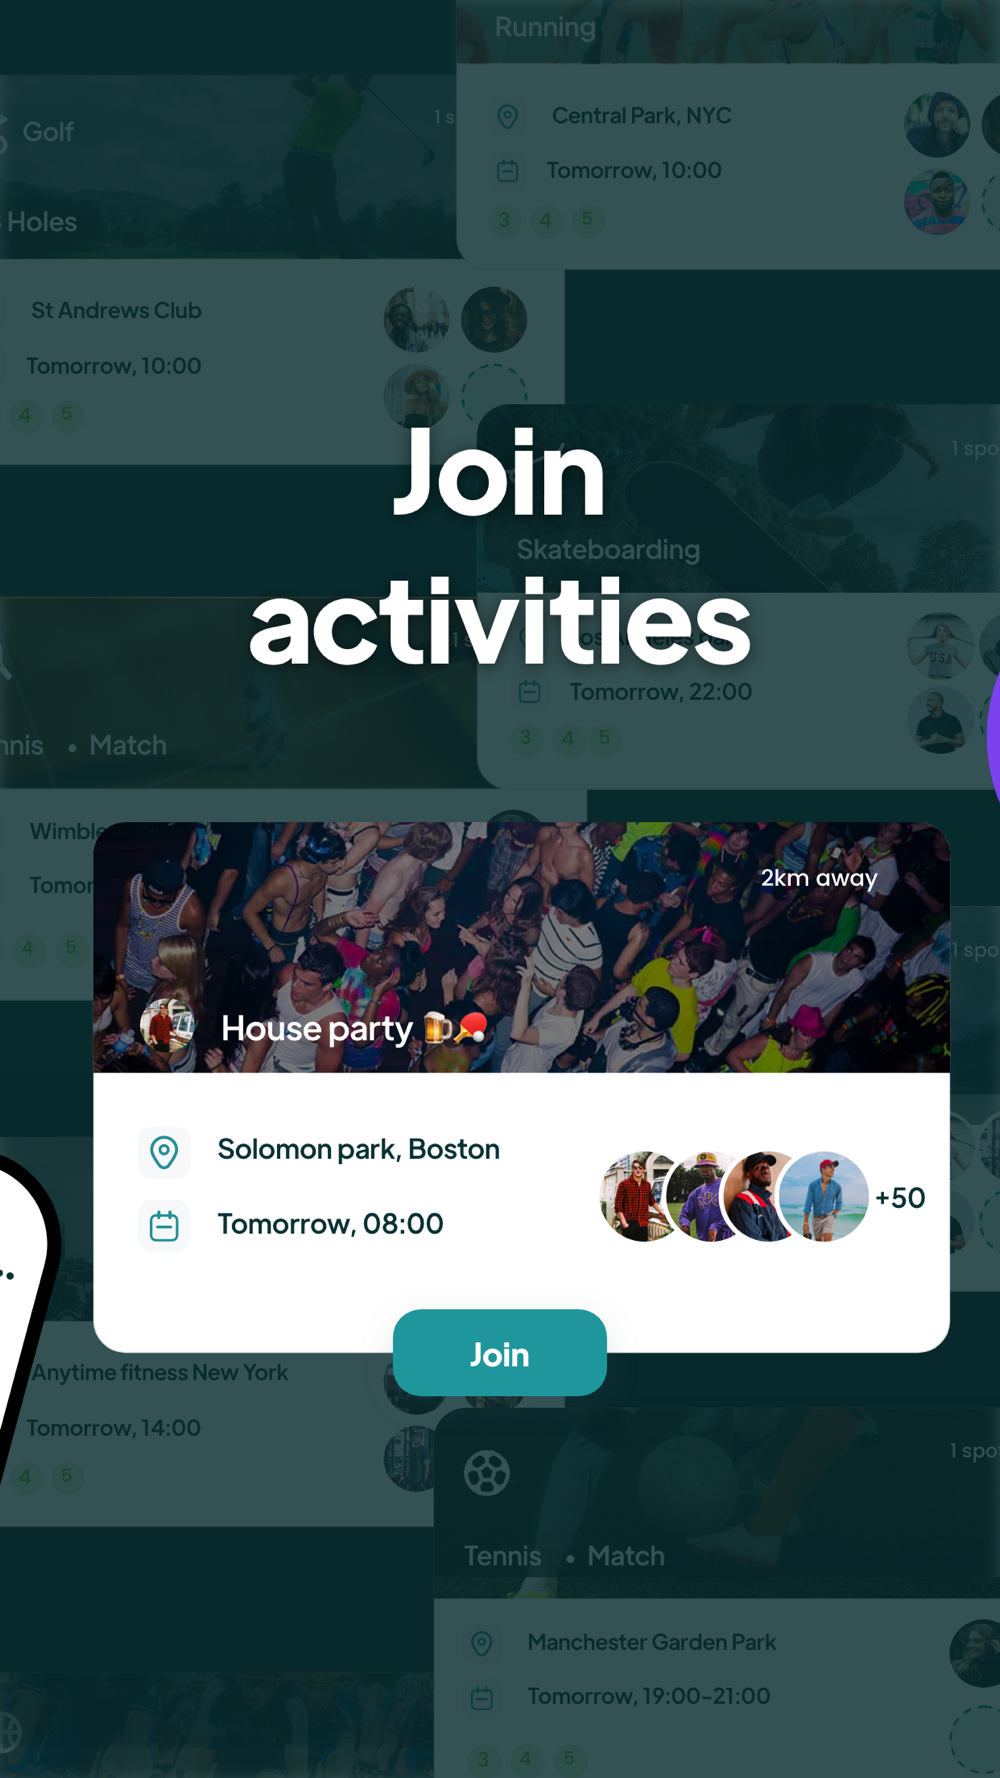This screenshot has height=1778, width=1000.
Task: Open the Anytime fitness New York activity
Action: click(160, 1372)
